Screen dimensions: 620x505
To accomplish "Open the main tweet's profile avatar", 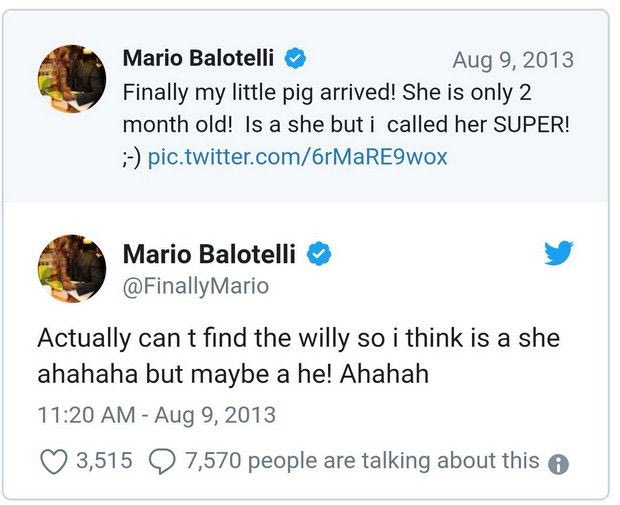I will tap(71, 270).
